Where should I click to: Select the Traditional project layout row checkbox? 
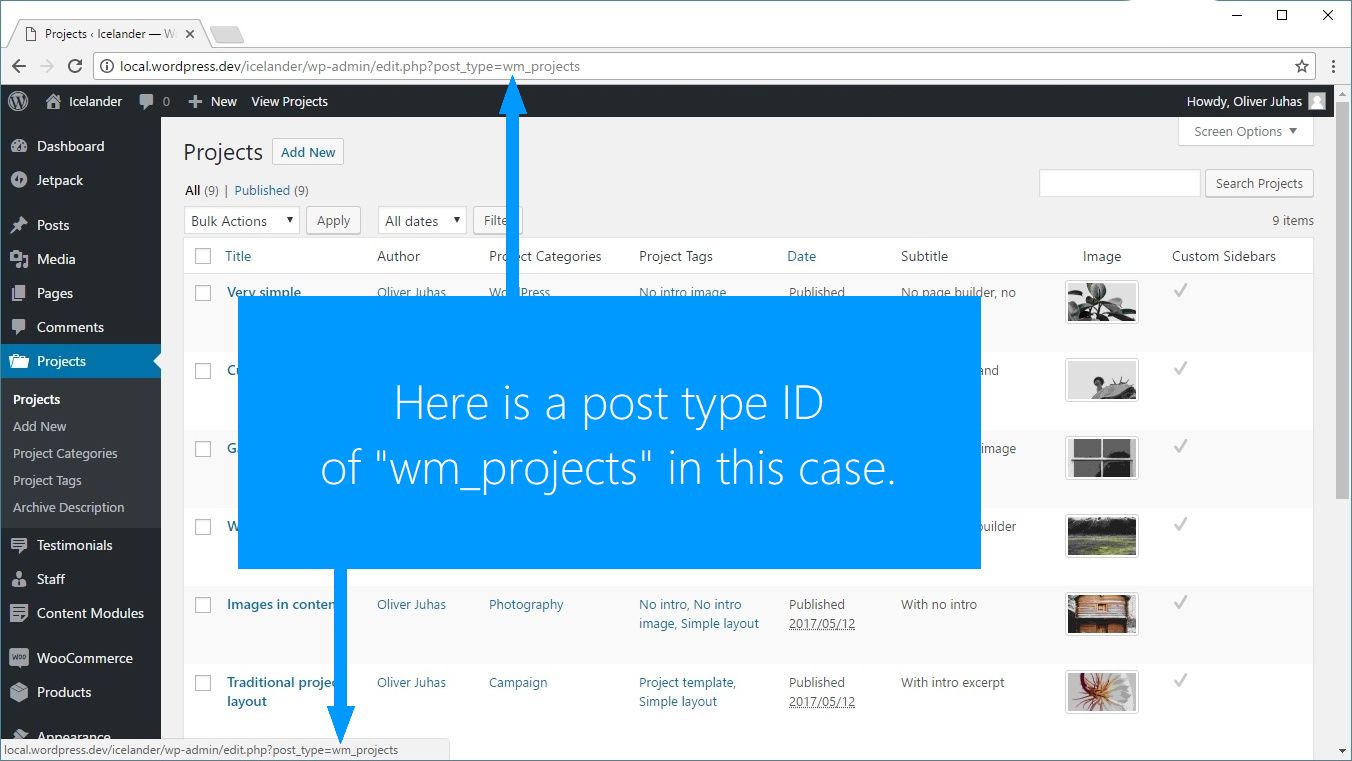(203, 683)
